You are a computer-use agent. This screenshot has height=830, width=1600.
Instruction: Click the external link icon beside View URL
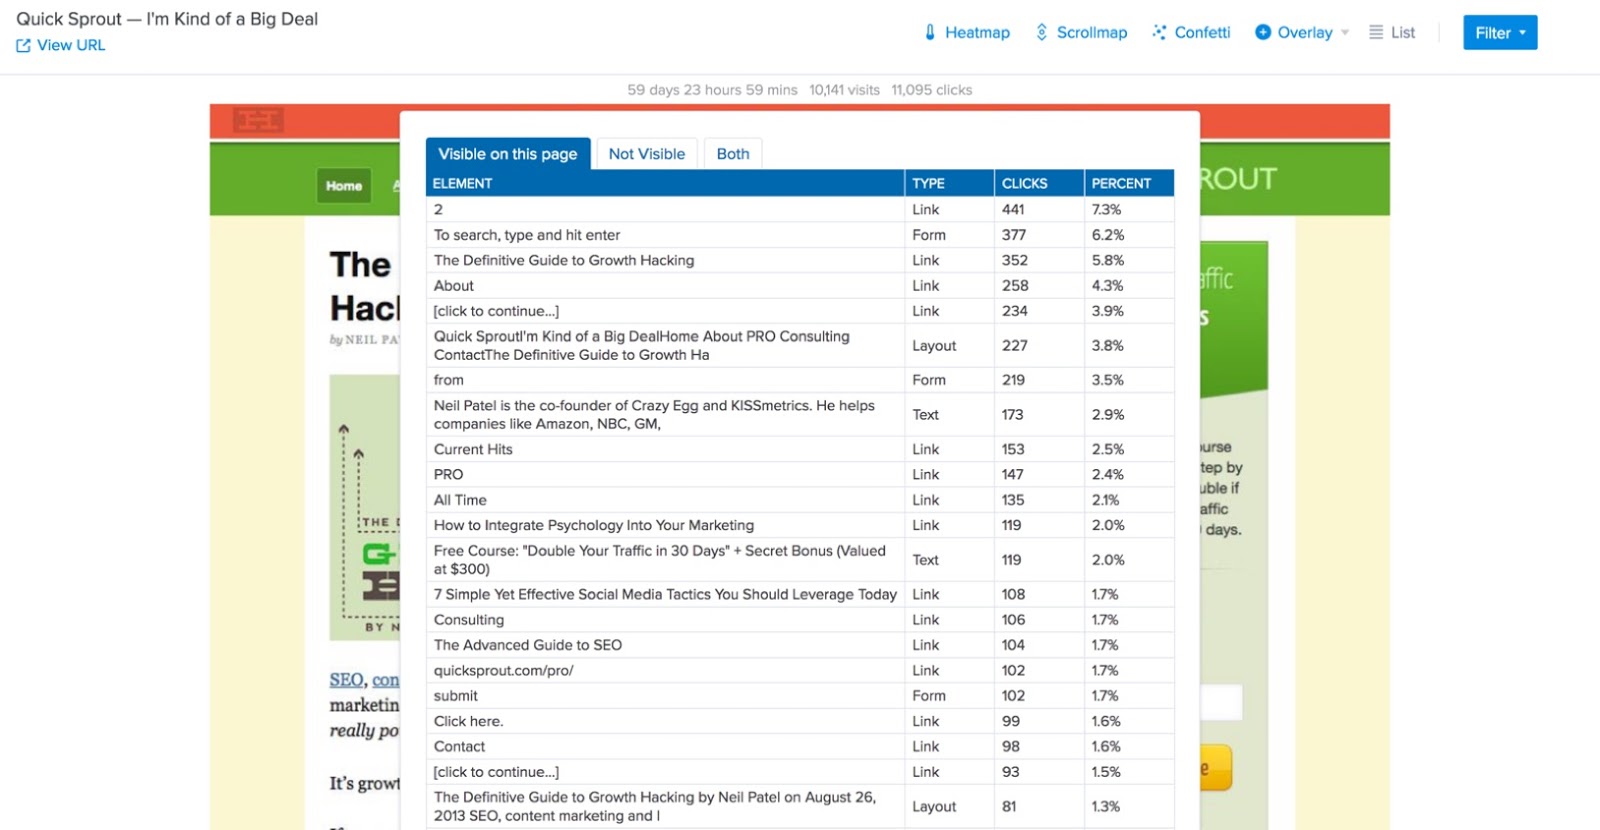tap(23, 46)
